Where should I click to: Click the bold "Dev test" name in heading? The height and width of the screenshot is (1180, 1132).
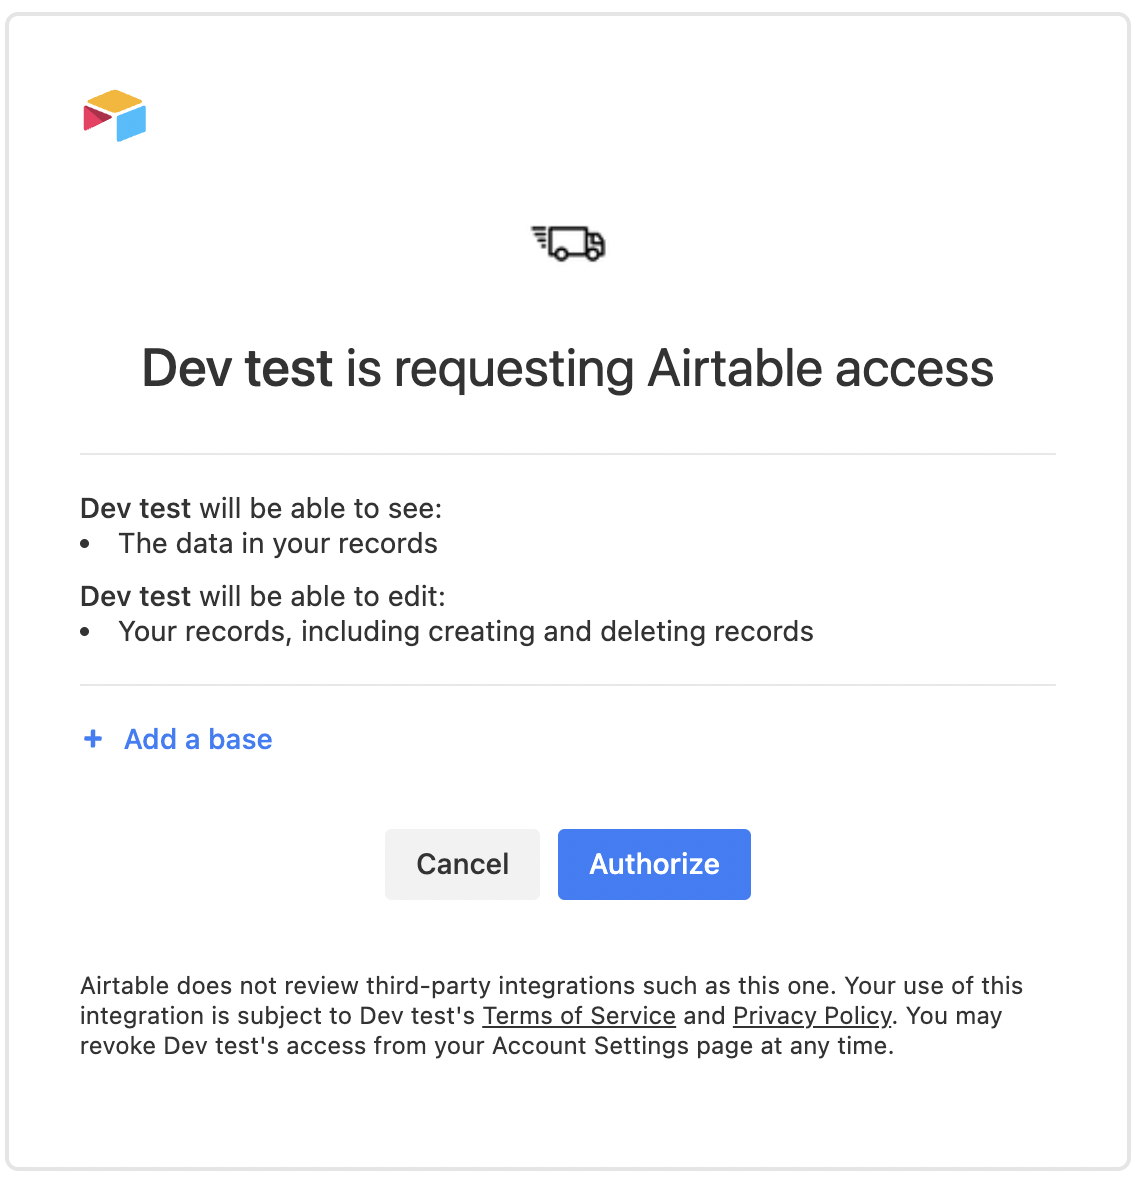point(237,368)
